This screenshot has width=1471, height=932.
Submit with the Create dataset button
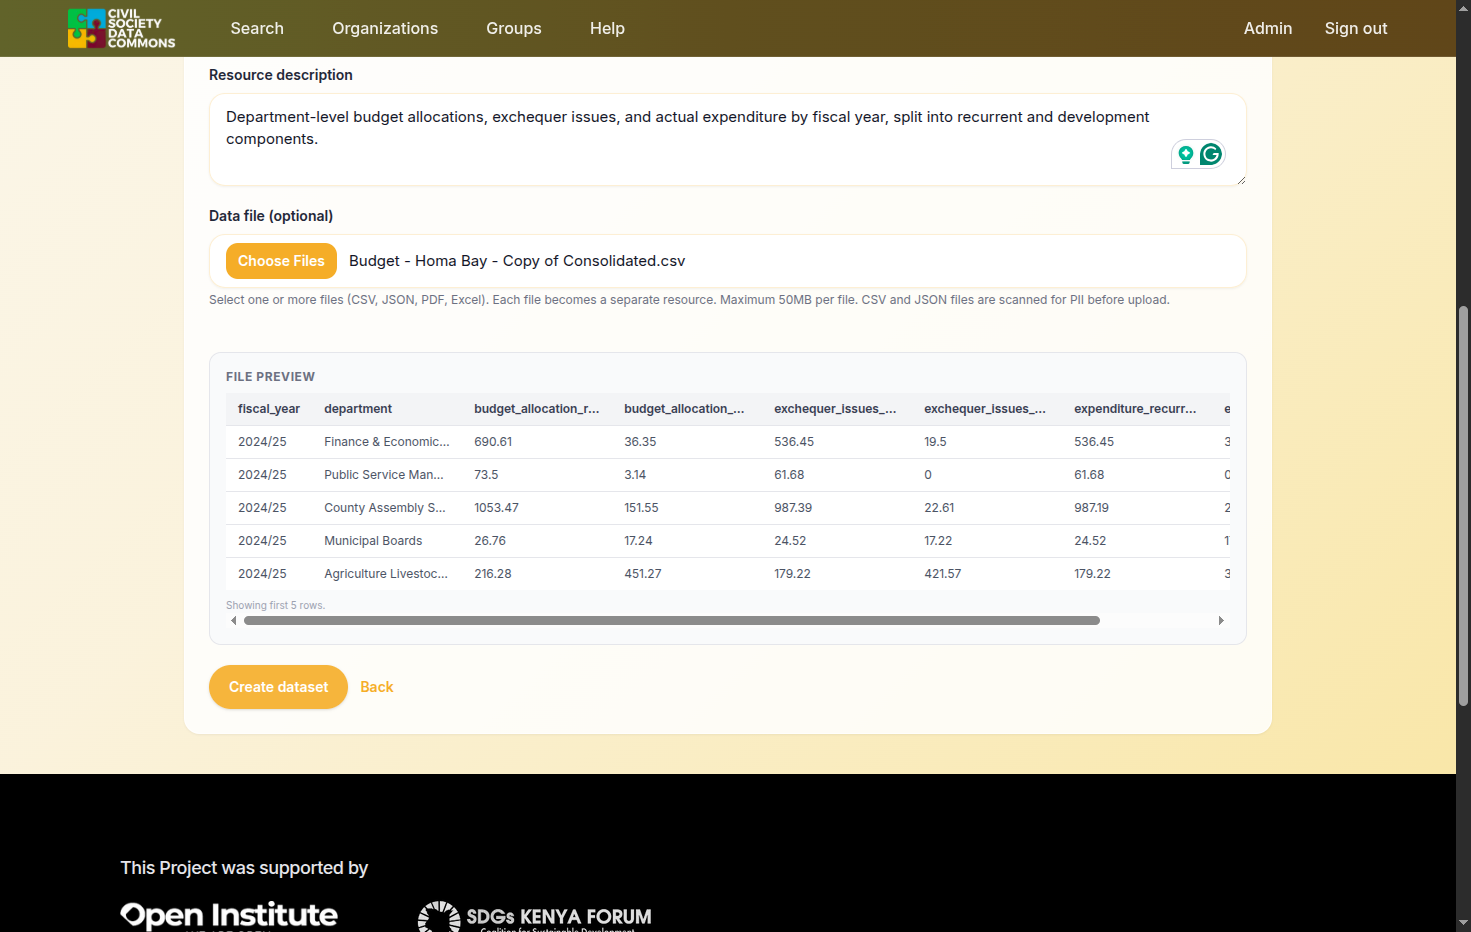pyautogui.click(x=278, y=687)
